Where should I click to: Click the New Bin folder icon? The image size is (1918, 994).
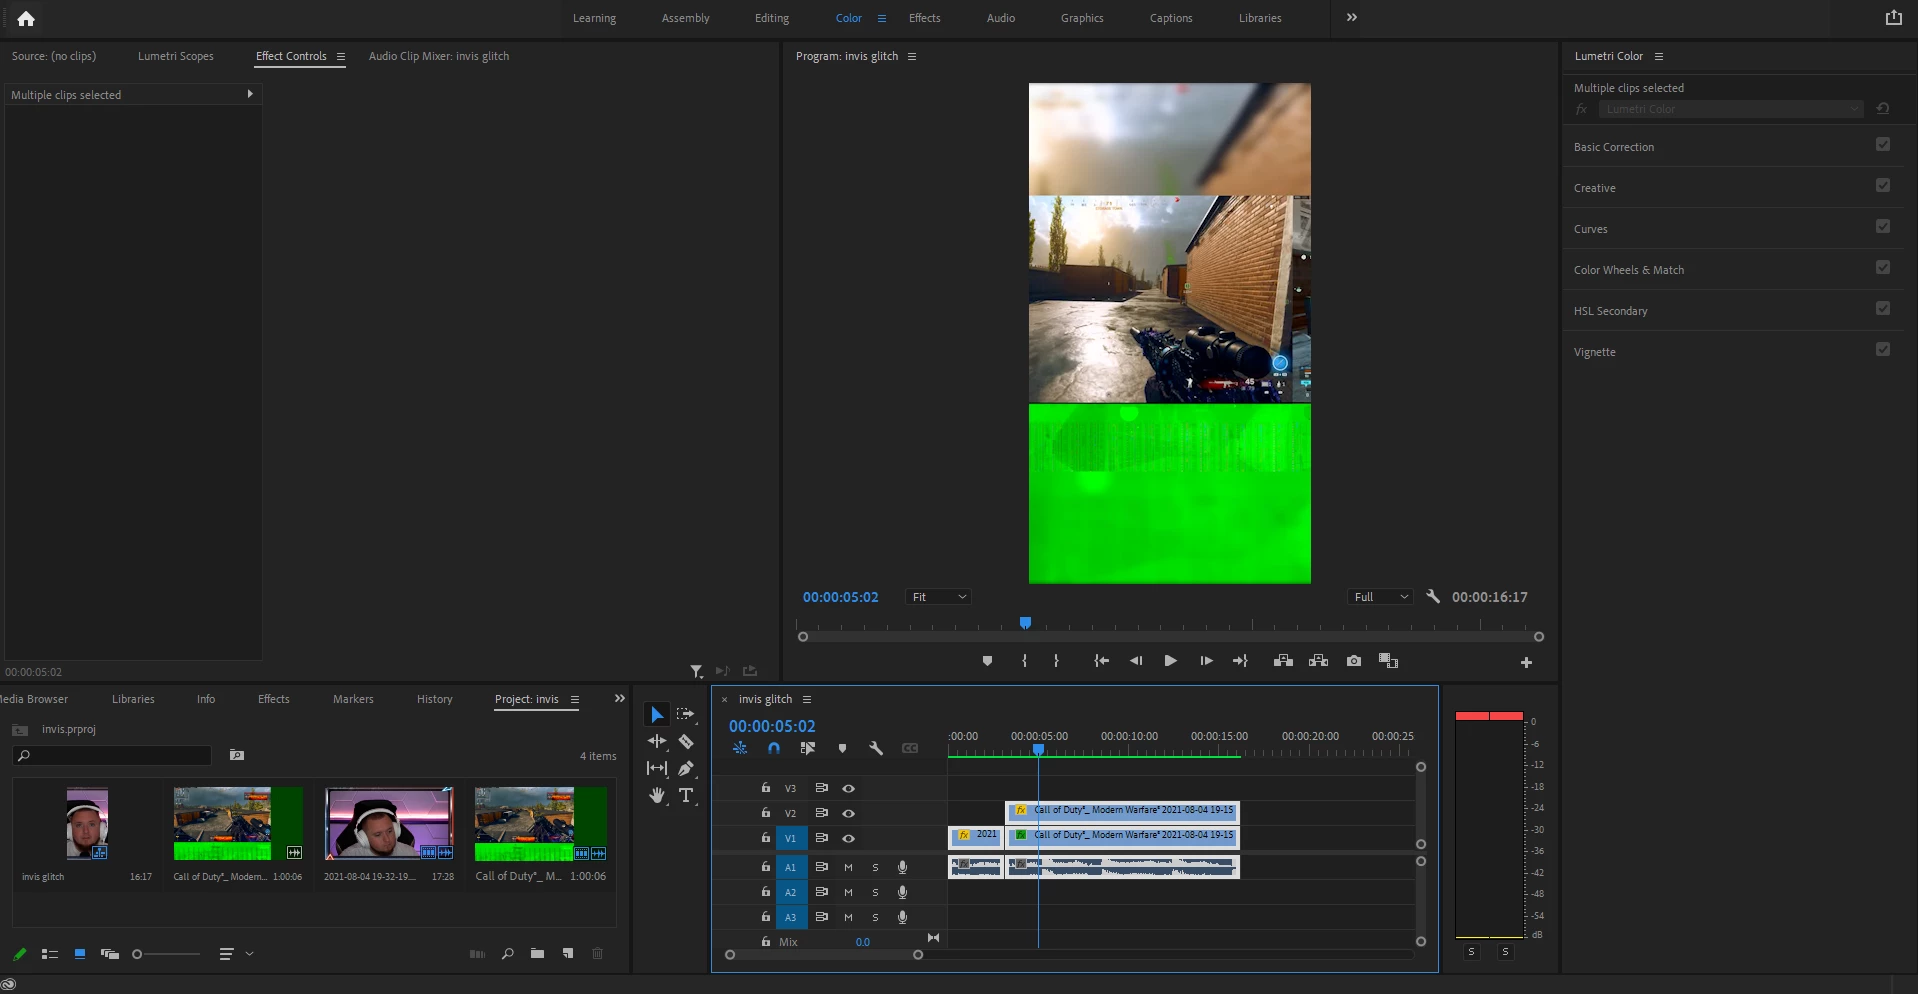click(537, 954)
